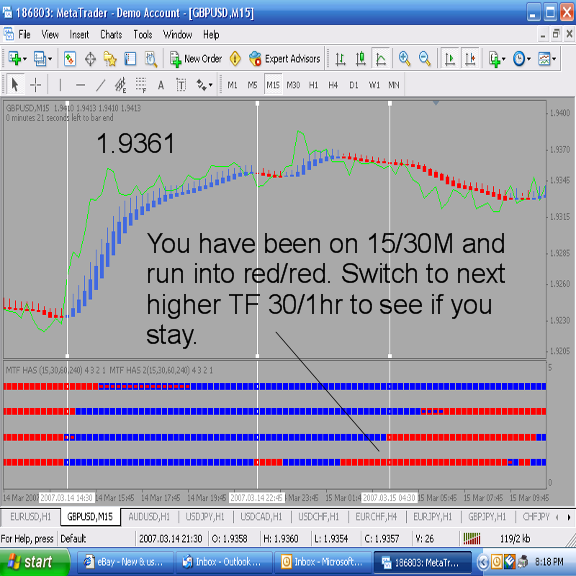Switch to M5 timeframe
This screenshot has width=576, height=576.
(x=252, y=85)
